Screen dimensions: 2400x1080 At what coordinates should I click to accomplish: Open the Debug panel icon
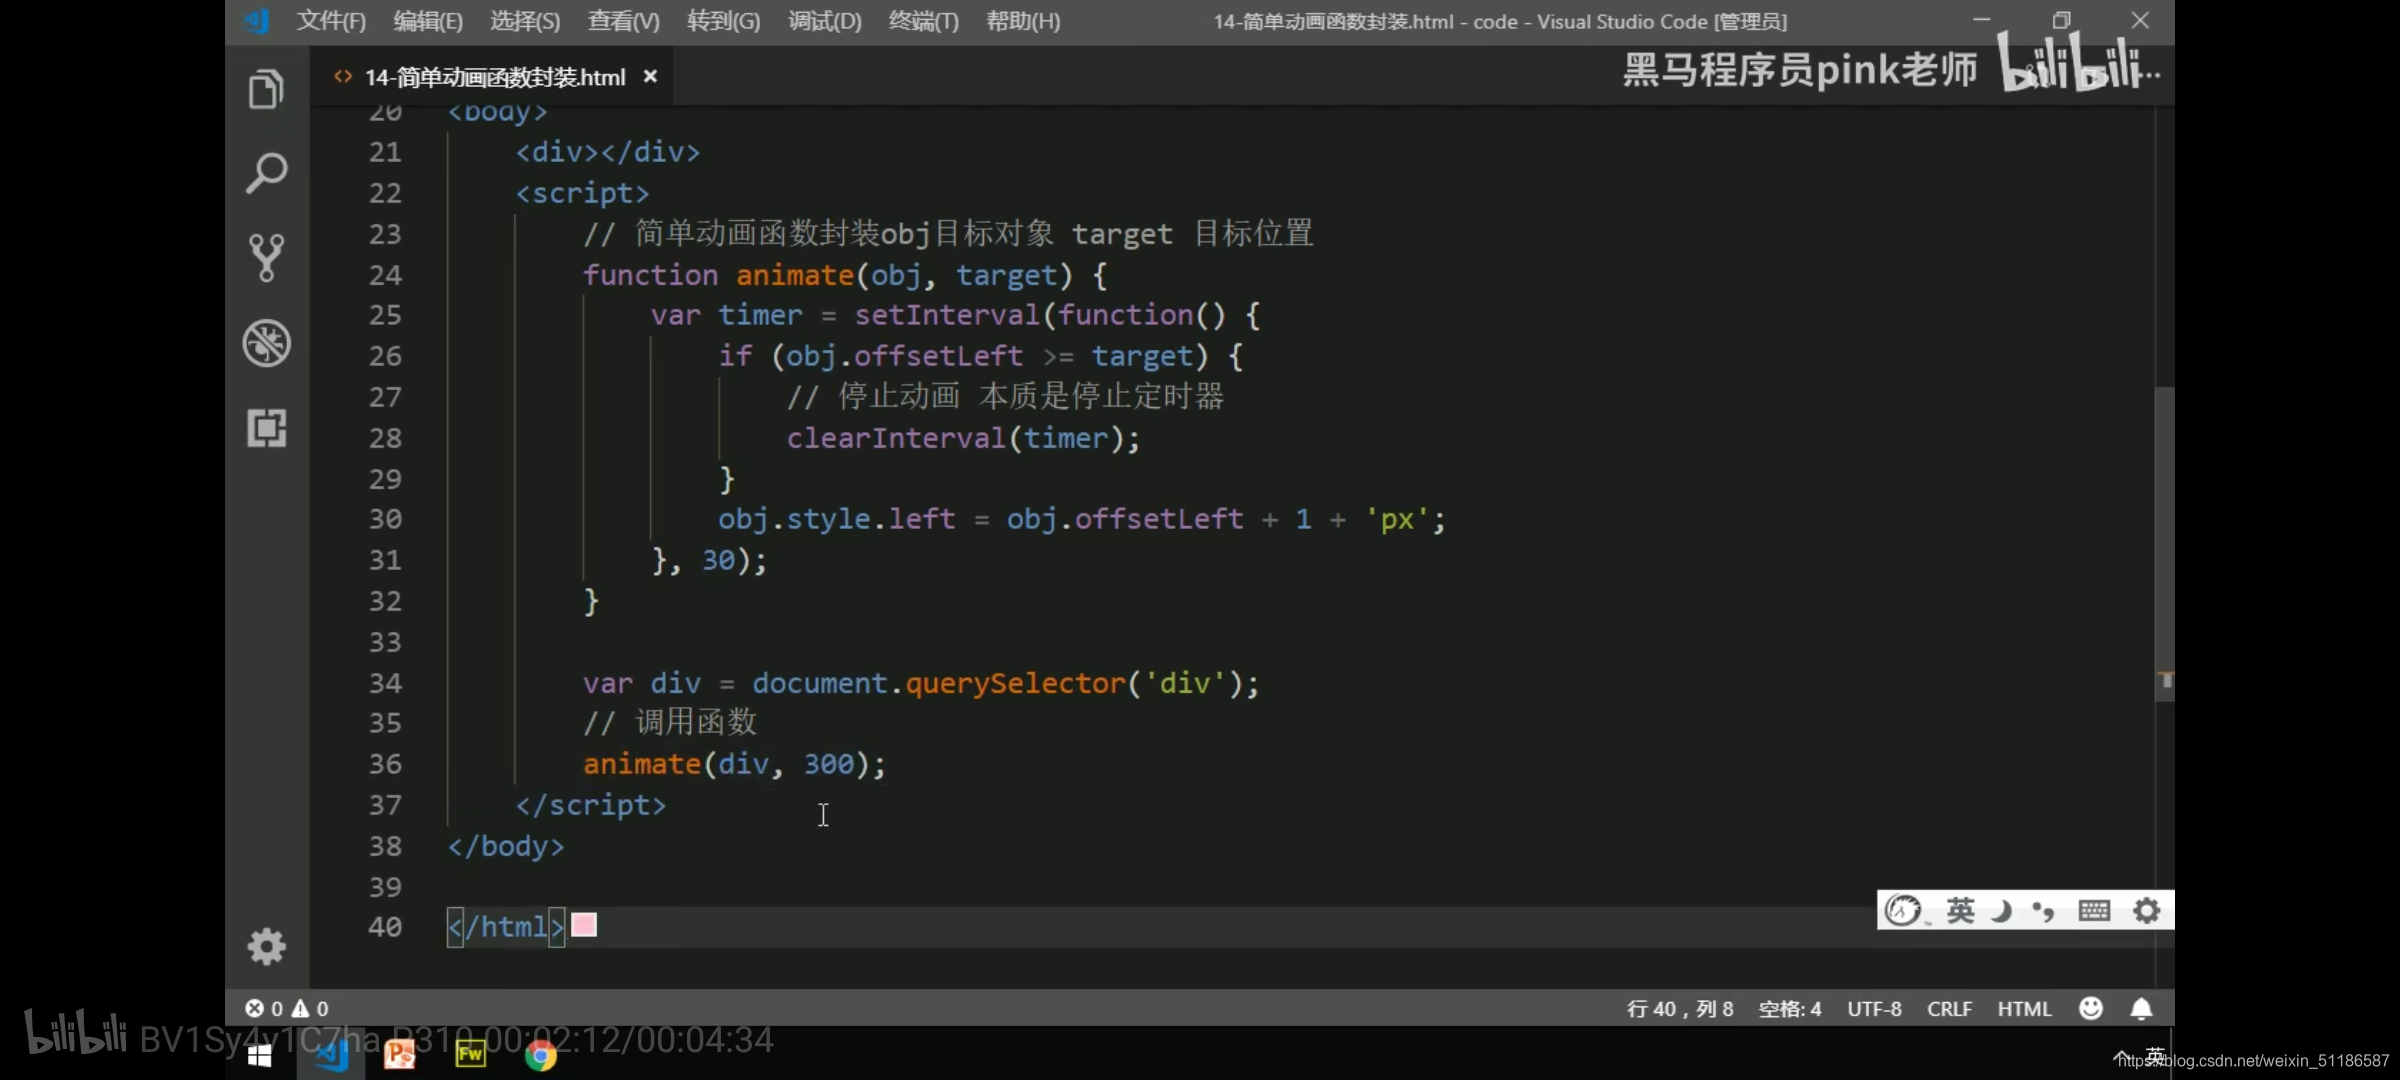point(266,343)
